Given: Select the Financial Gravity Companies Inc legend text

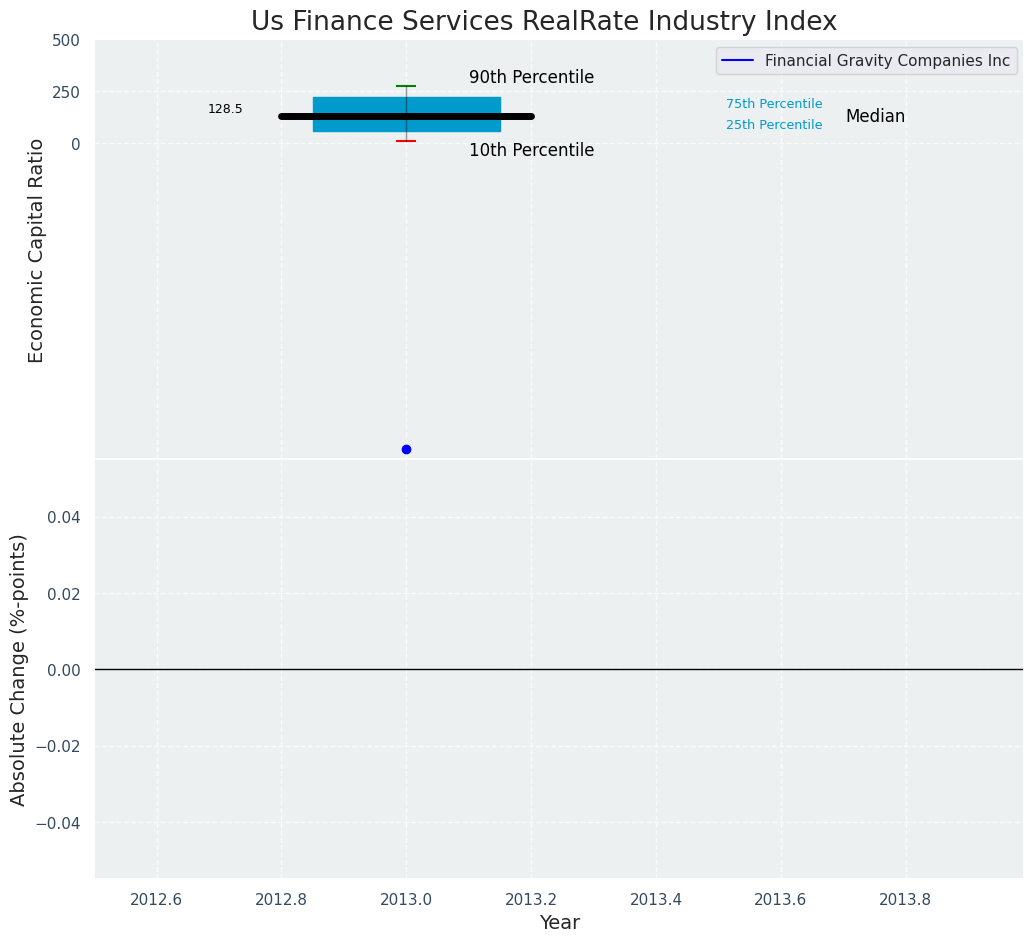Looking at the screenshot, I should coord(887,61).
